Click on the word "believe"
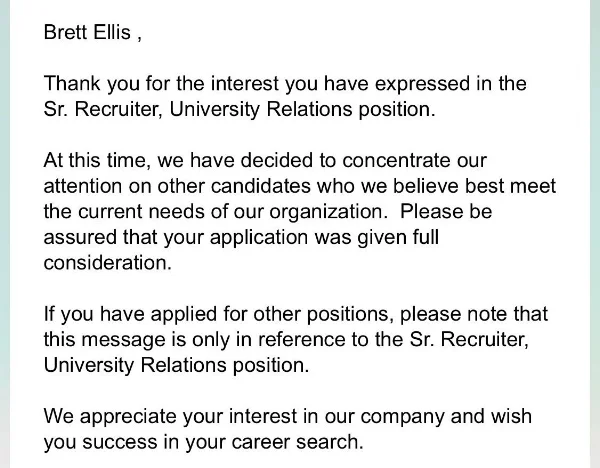Viewport: 600px width, 468px height. (x=426, y=186)
